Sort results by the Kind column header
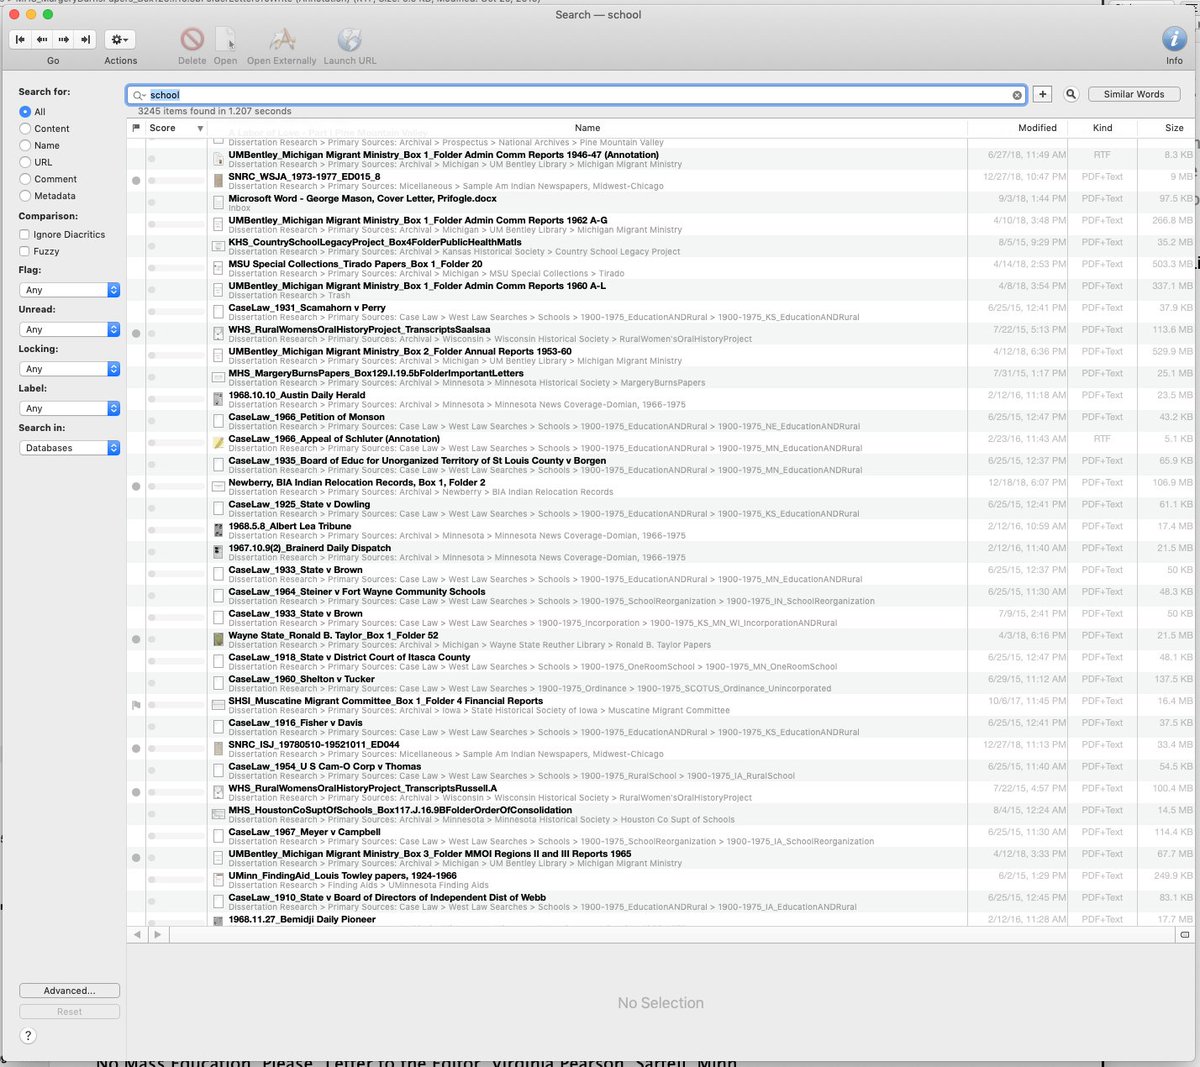This screenshot has width=1200, height=1067. [1102, 128]
